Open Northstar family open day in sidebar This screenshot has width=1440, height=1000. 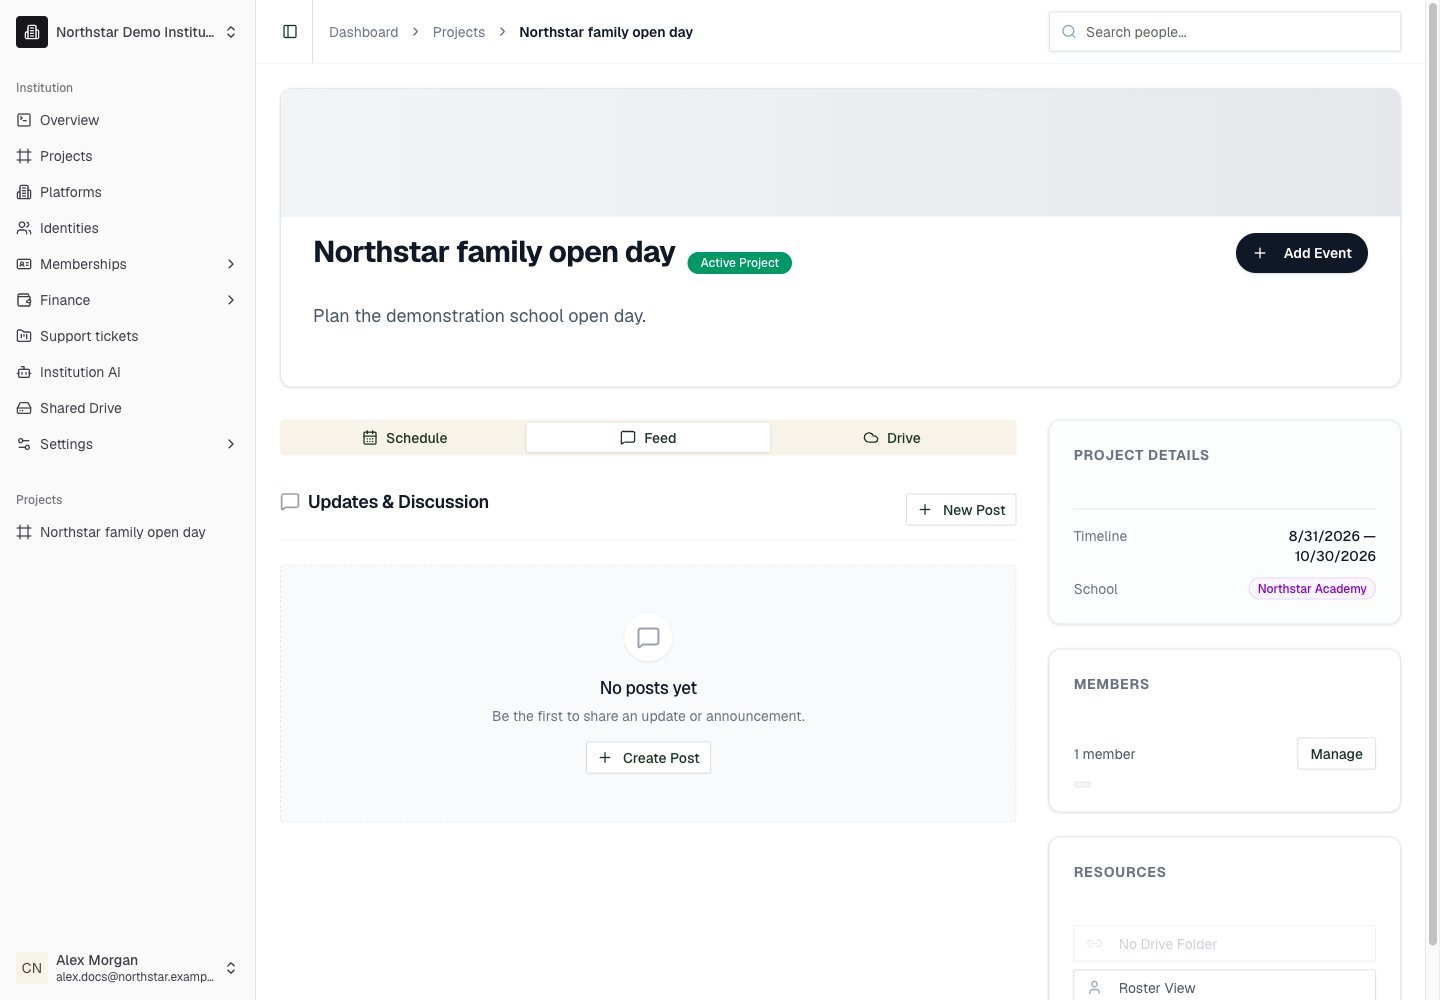128,532
